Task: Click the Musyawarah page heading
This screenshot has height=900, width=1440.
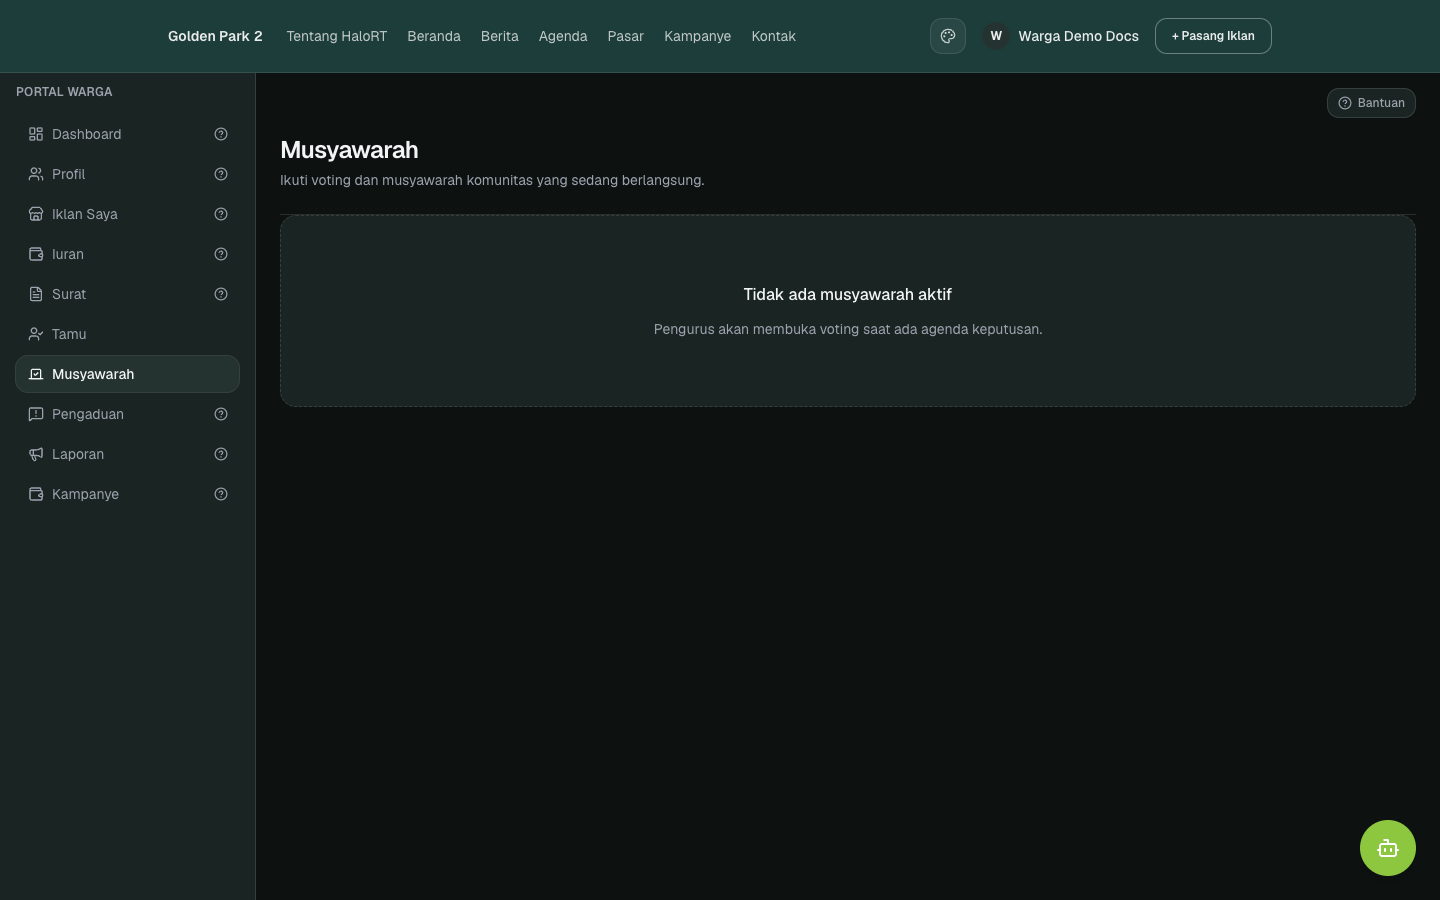Action: pos(349,150)
